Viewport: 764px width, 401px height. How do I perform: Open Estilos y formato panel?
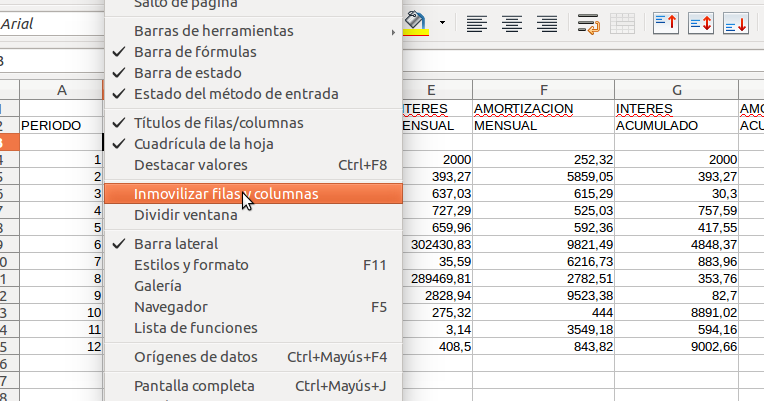253,265
